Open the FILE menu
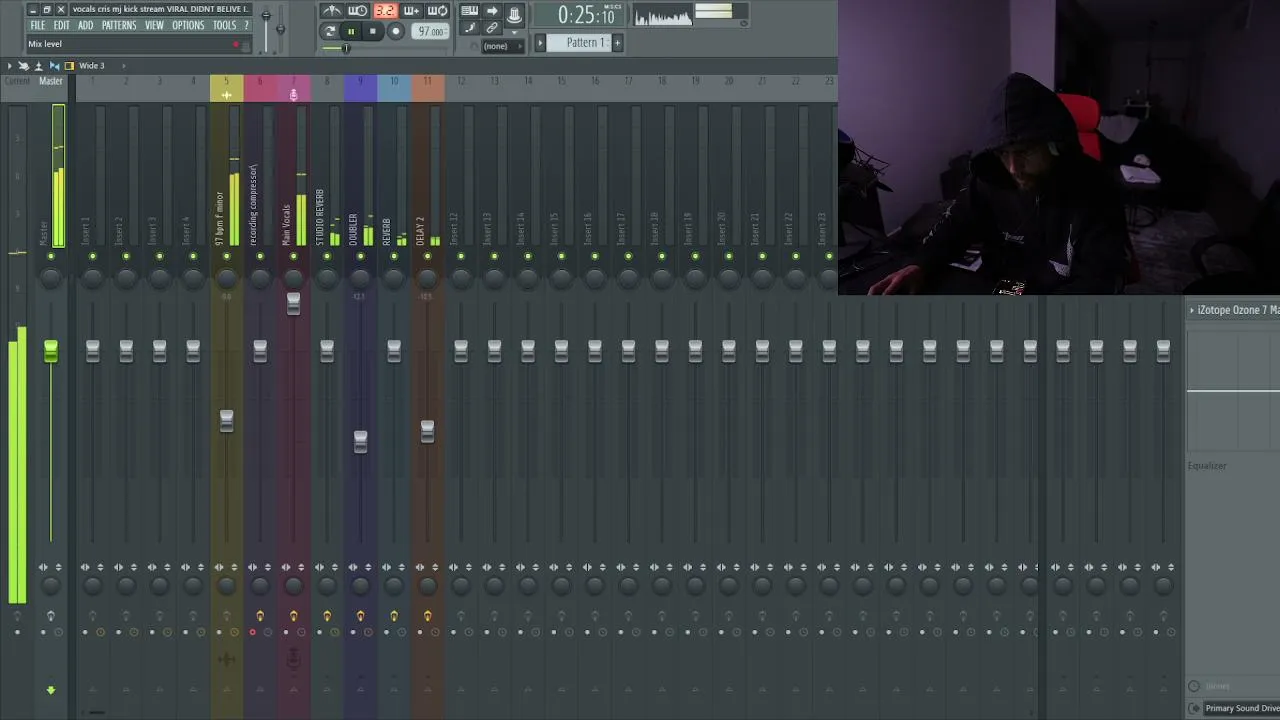 [37, 25]
